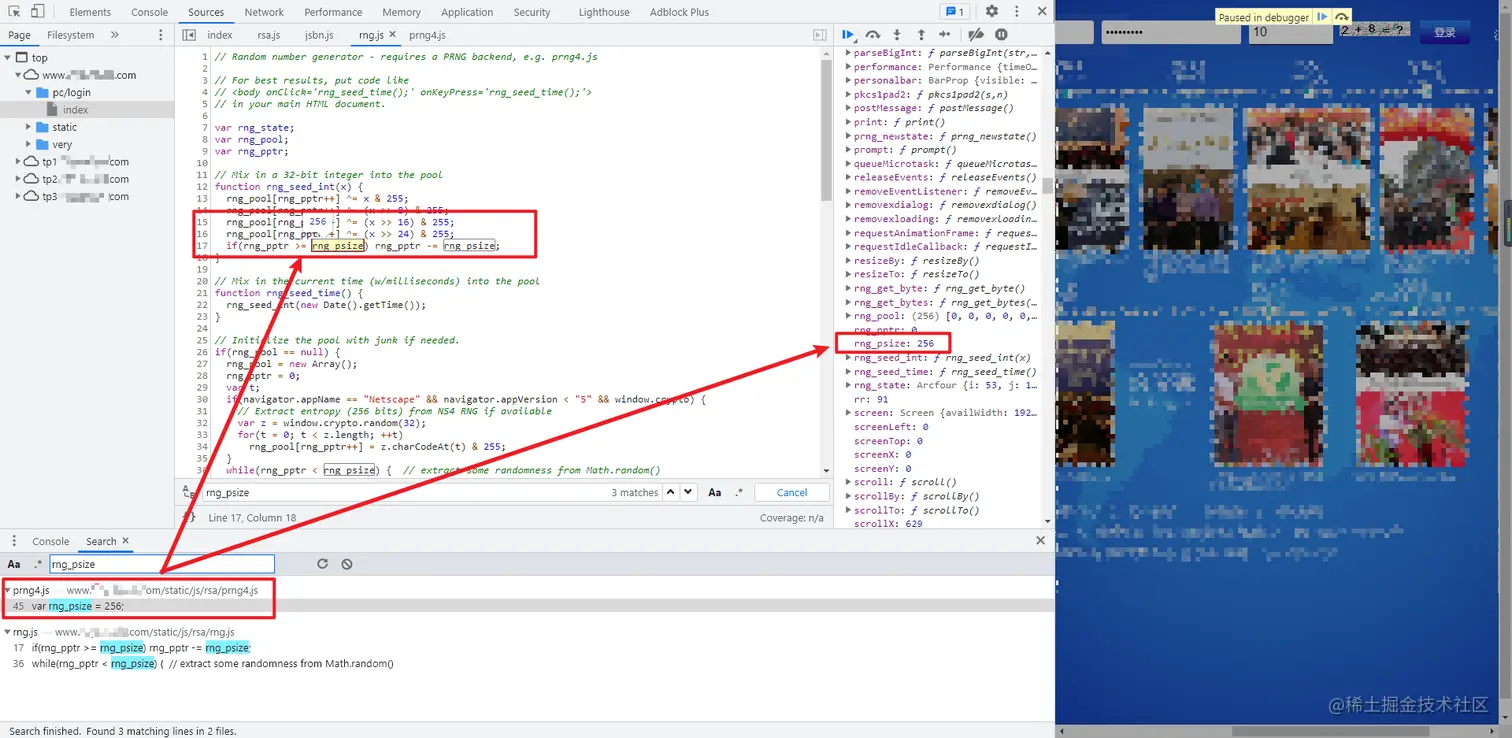Close the Search drawer tab
This screenshot has height=738, width=1512.
pos(125,541)
